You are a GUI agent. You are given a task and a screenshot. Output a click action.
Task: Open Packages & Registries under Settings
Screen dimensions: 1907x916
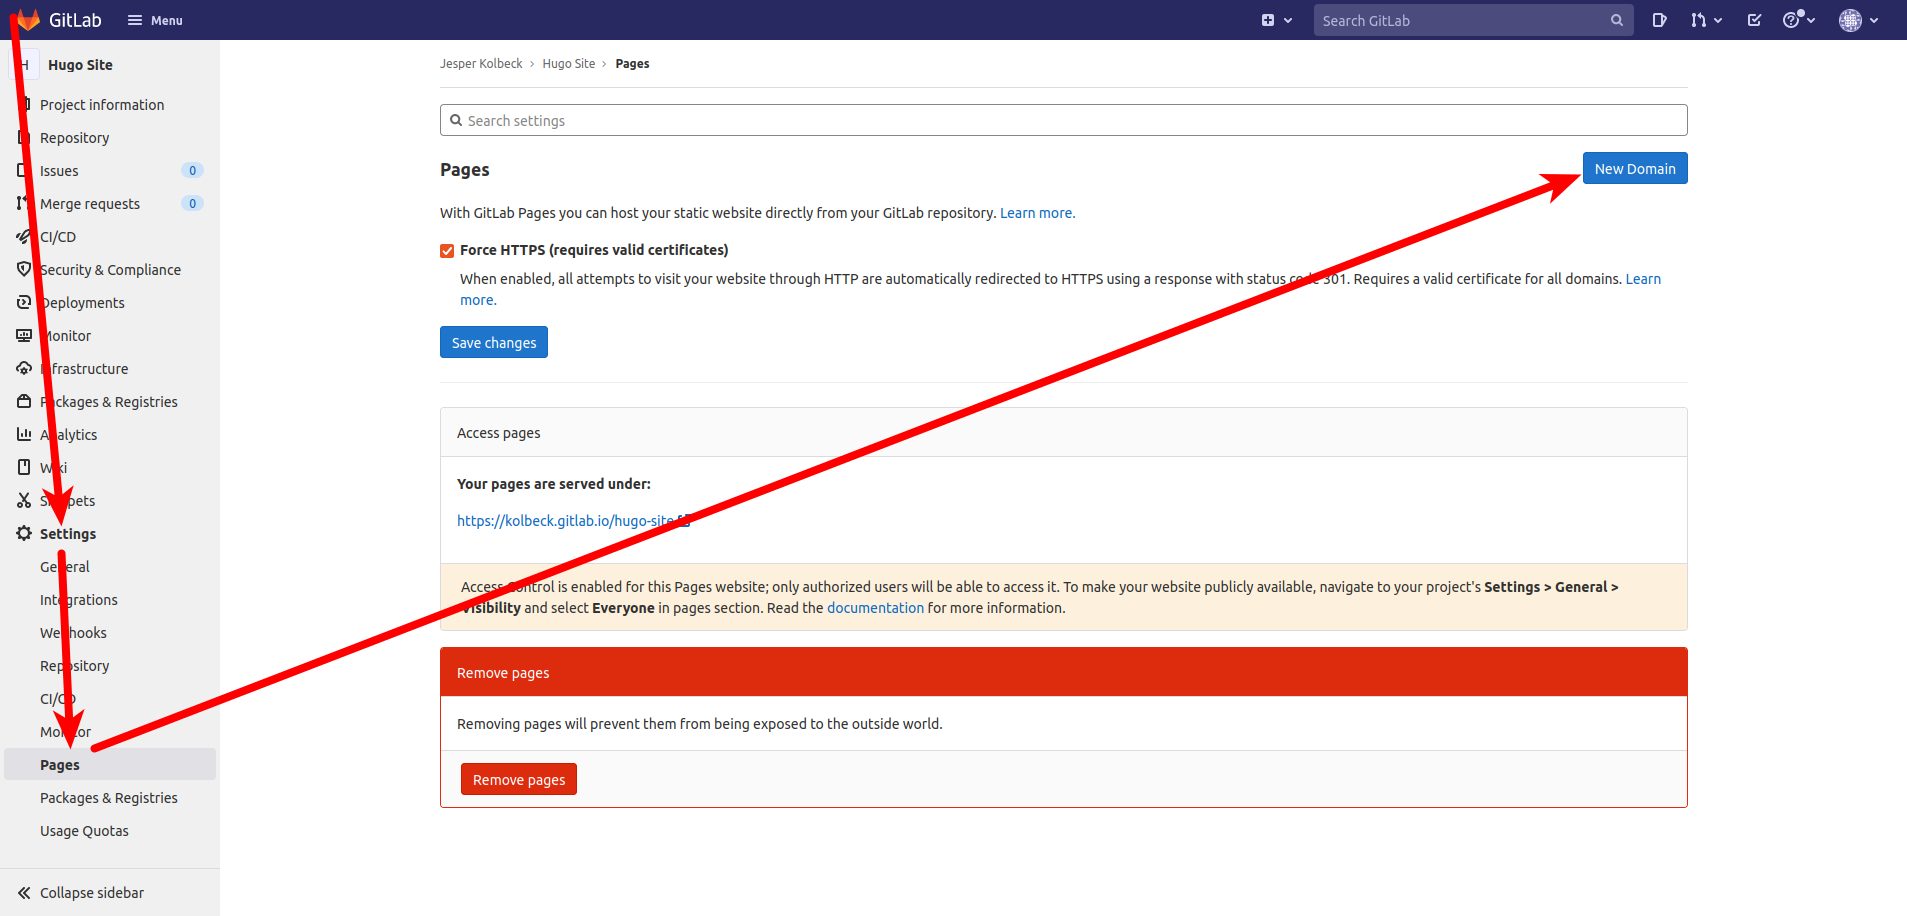click(x=110, y=798)
